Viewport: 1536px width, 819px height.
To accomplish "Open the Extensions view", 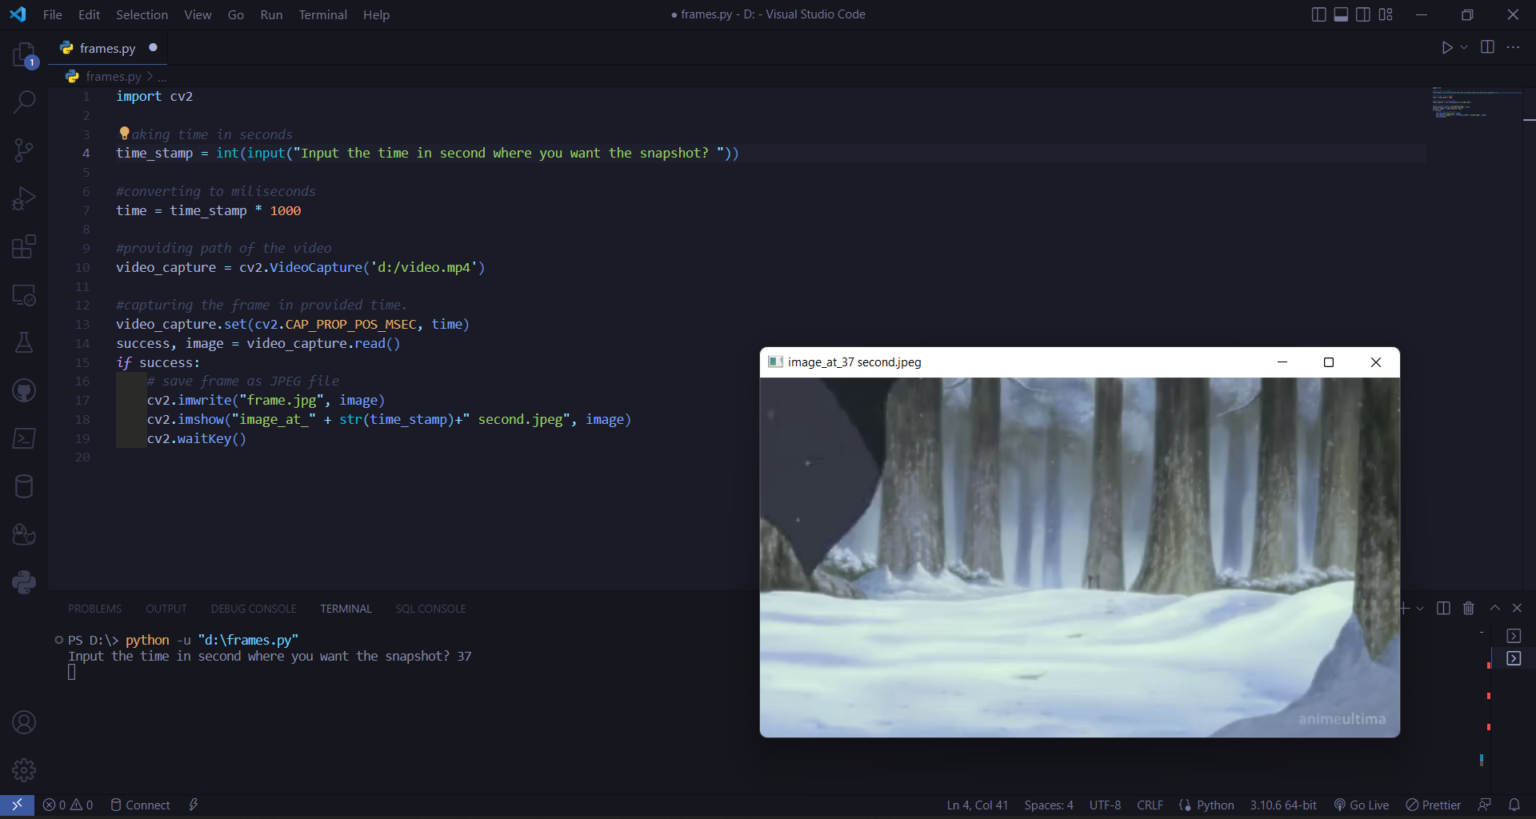I will (x=24, y=247).
